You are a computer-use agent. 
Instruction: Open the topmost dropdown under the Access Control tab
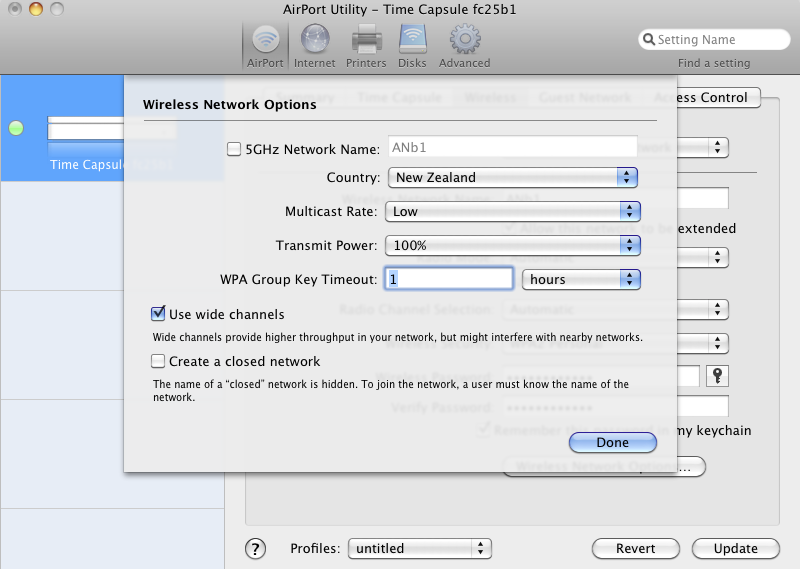pos(717,147)
